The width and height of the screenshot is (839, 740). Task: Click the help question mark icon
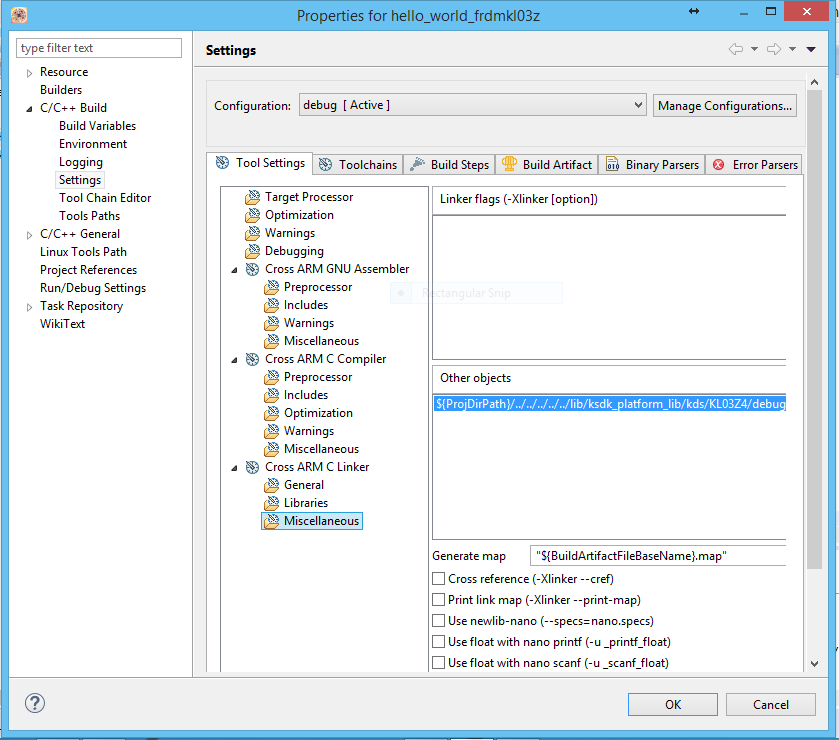tap(35, 703)
